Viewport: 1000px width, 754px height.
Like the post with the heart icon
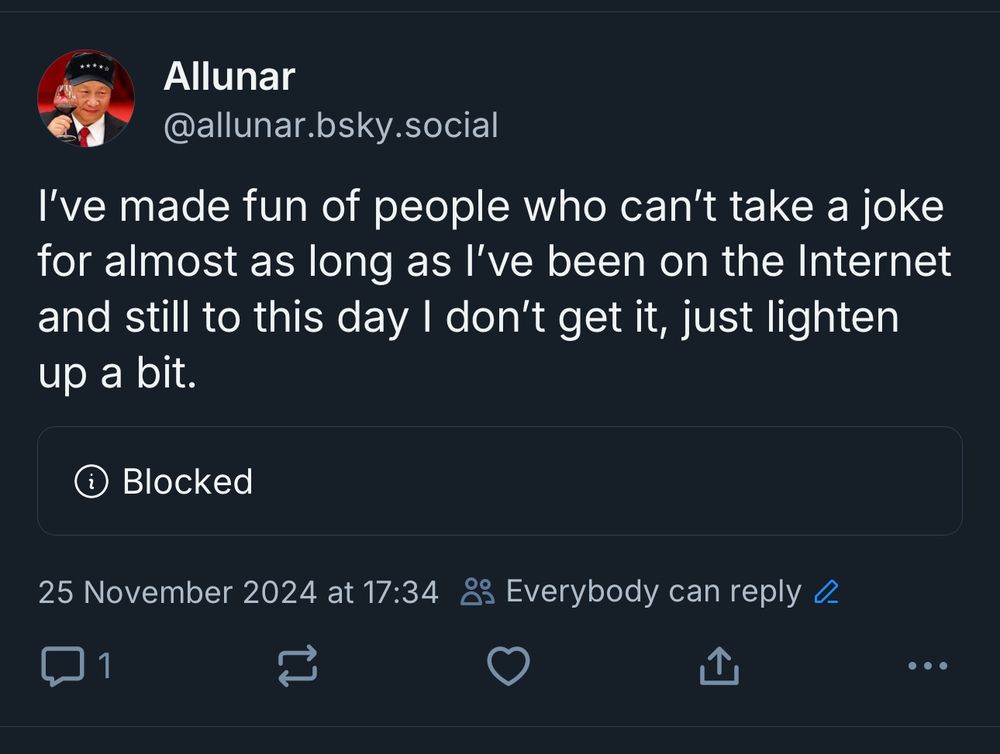pyautogui.click(x=508, y=666)
